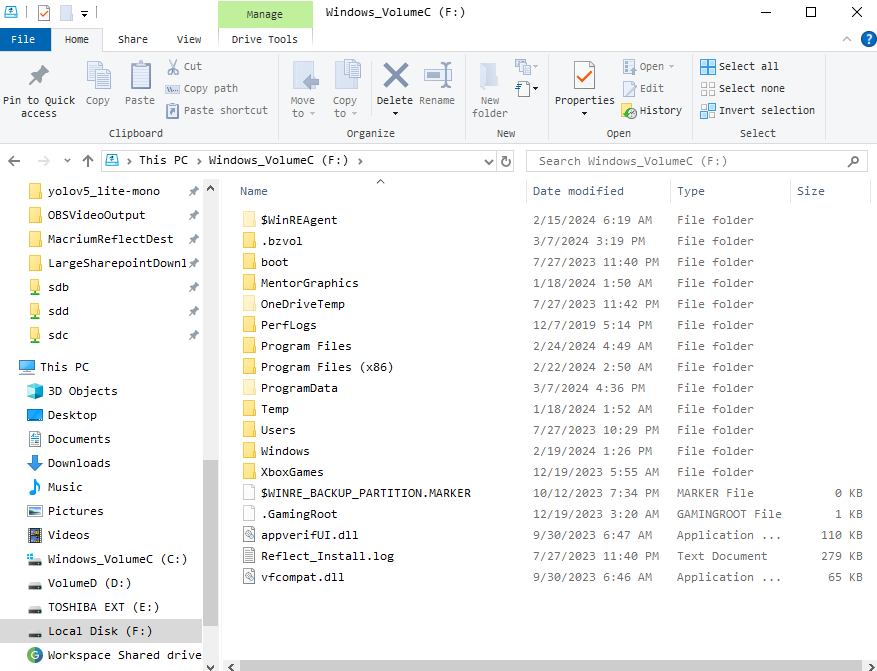Open the Copy to menu
Viewport: 877px width, 671px height.
click(x=345, y=89)
